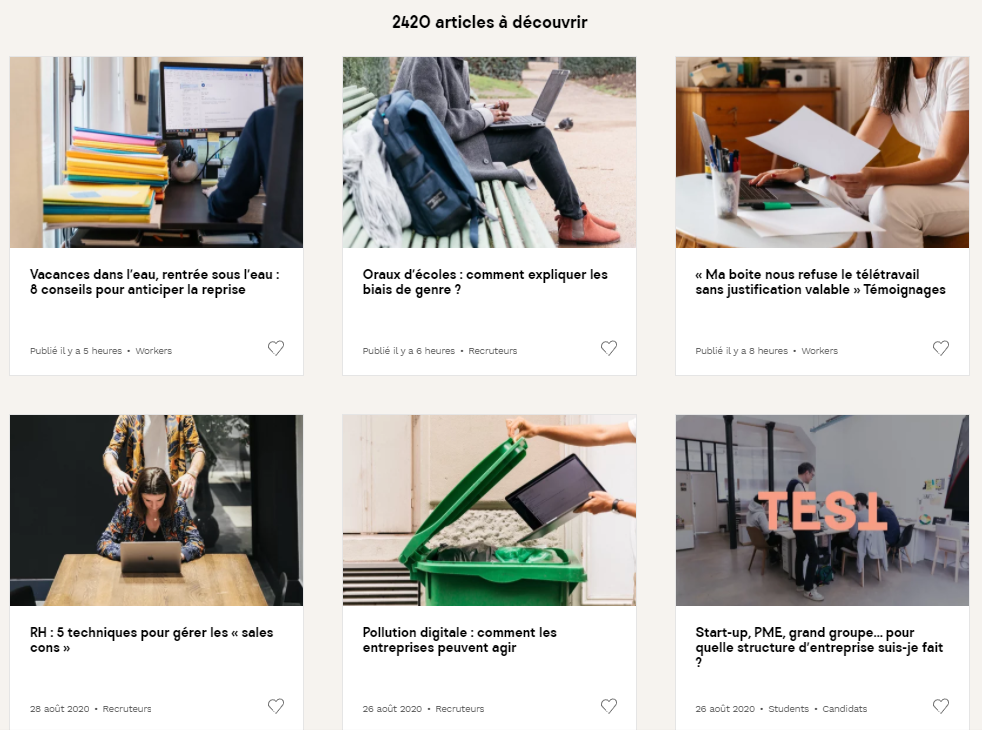The height and width of the screenshot is (730, 982).
Task: Select Candidats tag on Start-up article
Action: pyautogui.click(x=845, y=709)
